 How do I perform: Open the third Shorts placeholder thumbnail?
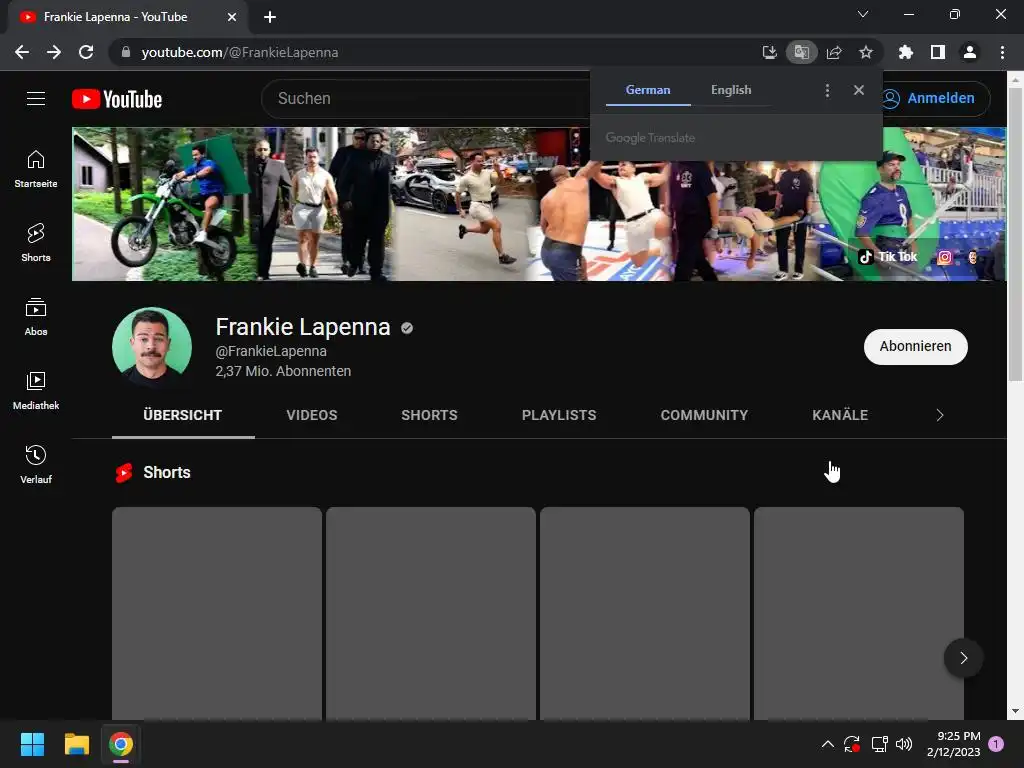click(645, 614)
